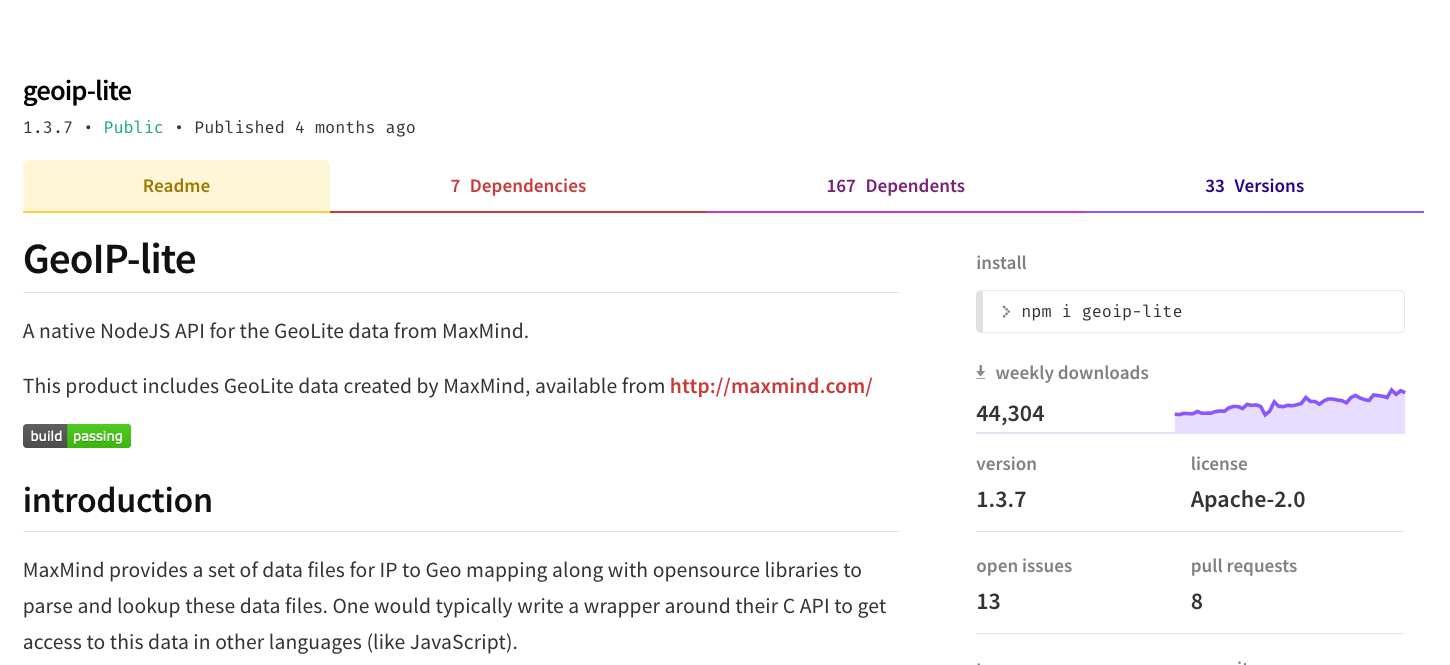Image resolution: width=1450 pixels, height=665 pixels.
Task: Open the 8 pull requests link
Action: [x=1197, y=602]
